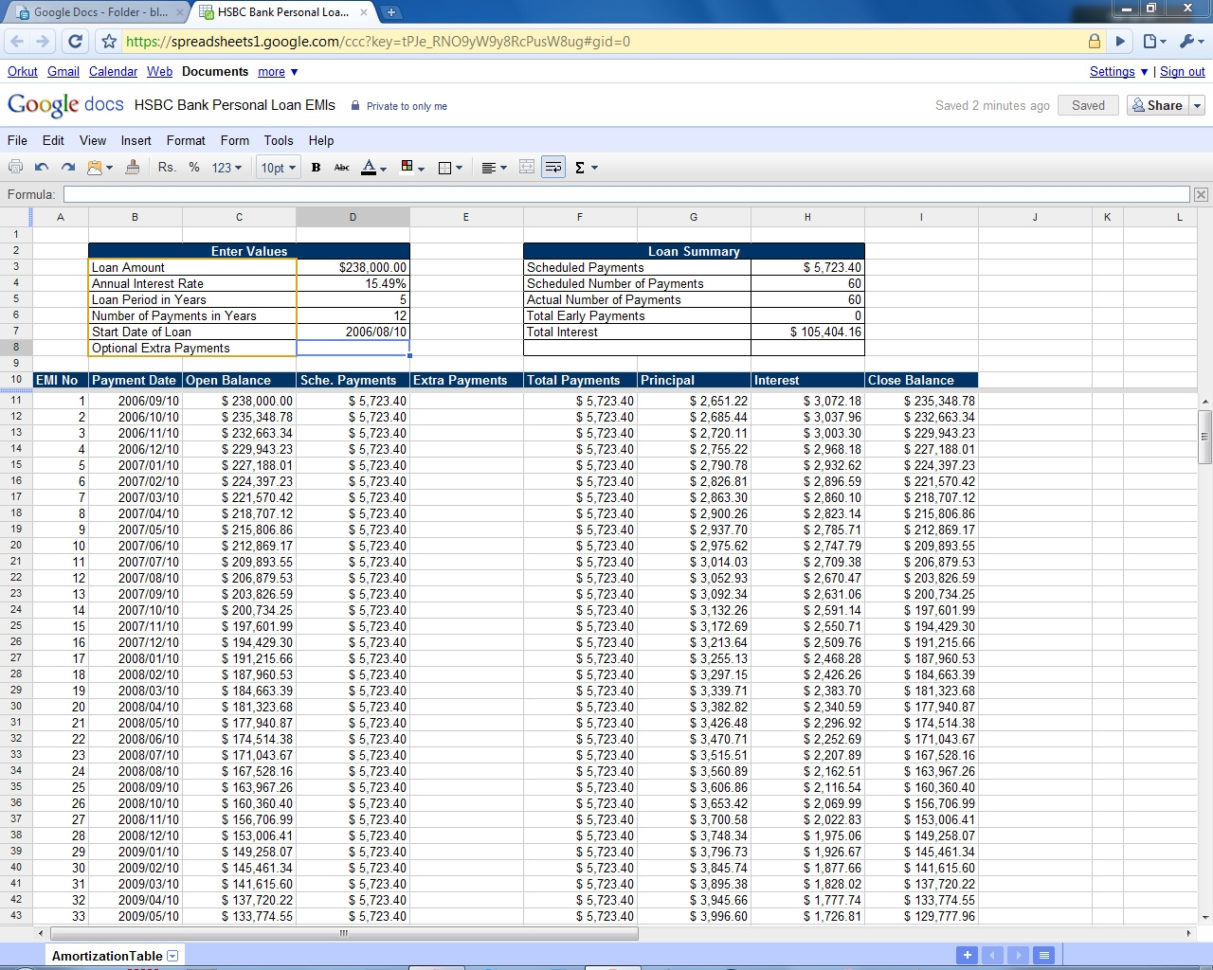Open the 10pt font size dropdown
The width and height of the screenshot is (1213, 970).
pyautogui.click(x=278, y=167)
